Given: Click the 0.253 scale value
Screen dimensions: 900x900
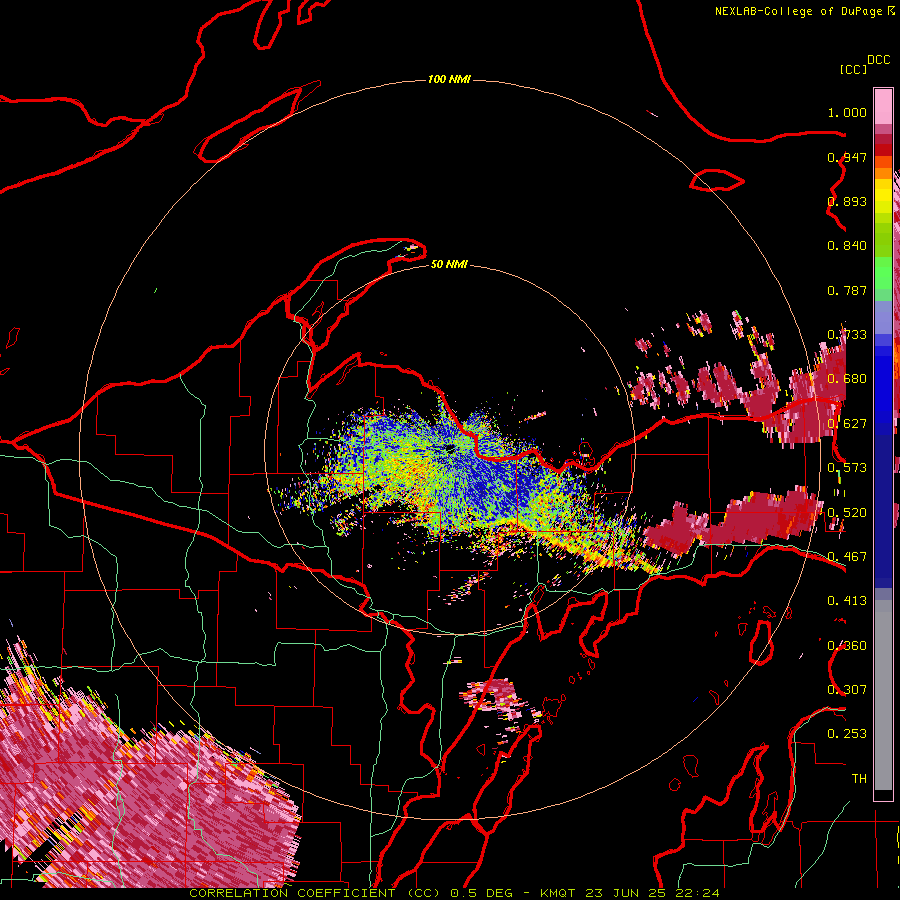Looking at the screenshot, I should tap(847, 734).
